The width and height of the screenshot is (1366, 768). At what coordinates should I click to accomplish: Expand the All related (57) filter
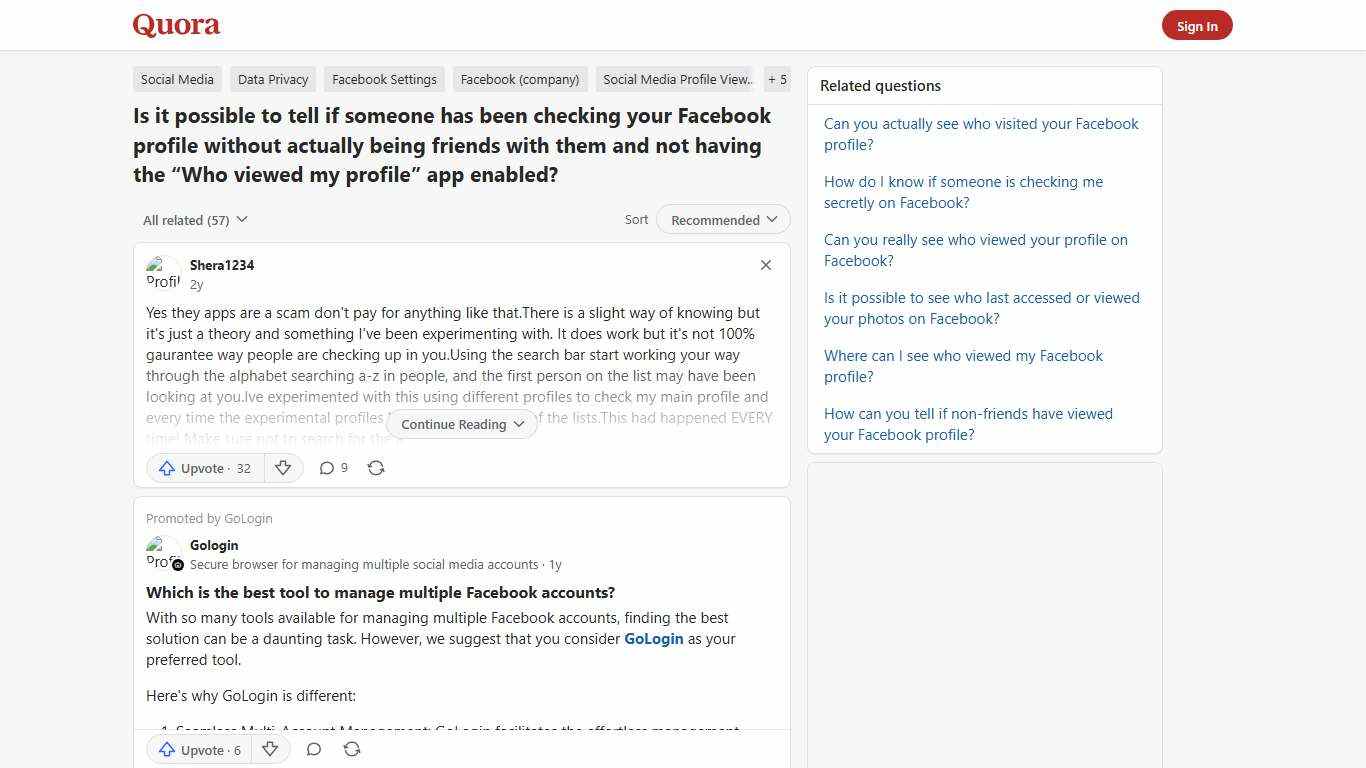195,219
